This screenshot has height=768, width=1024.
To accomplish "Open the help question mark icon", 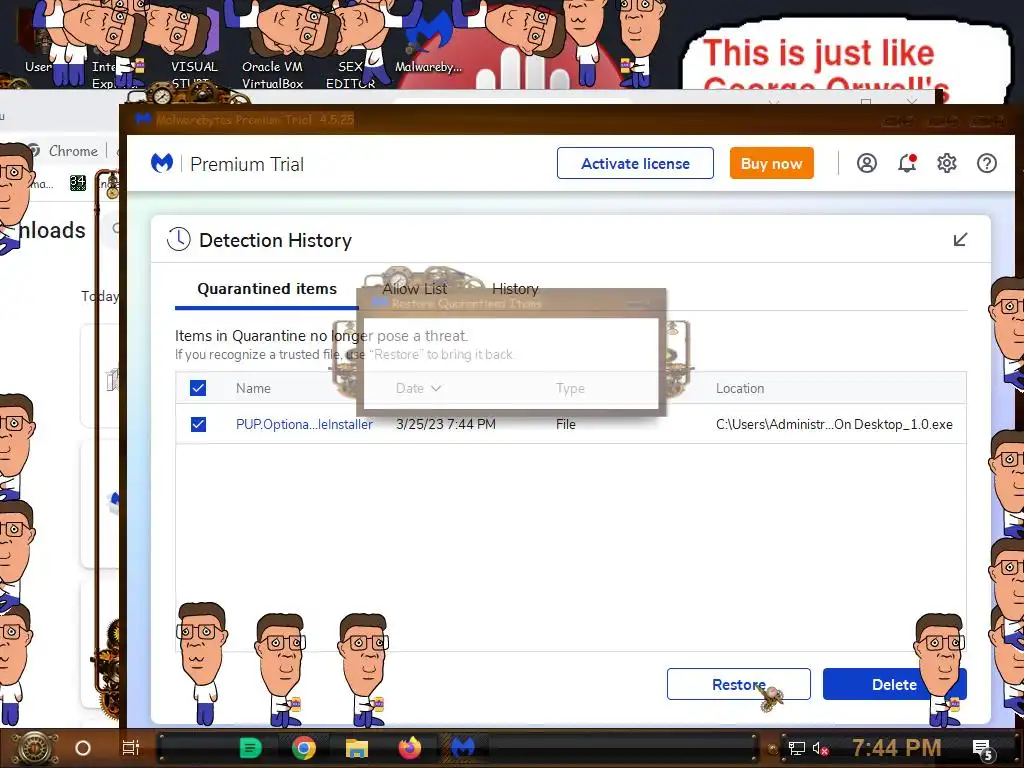I will pyautogui.click(x=987, y=163).
